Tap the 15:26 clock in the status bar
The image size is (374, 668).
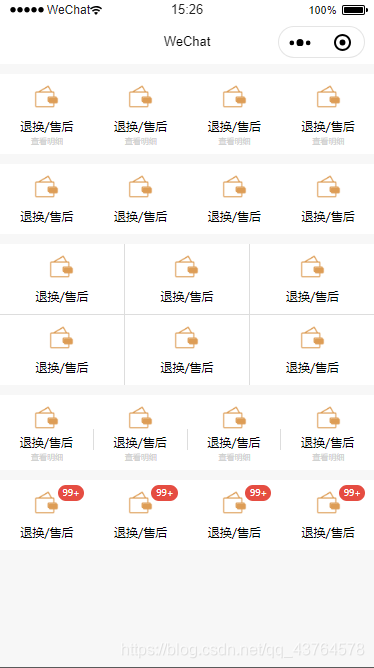187,10
